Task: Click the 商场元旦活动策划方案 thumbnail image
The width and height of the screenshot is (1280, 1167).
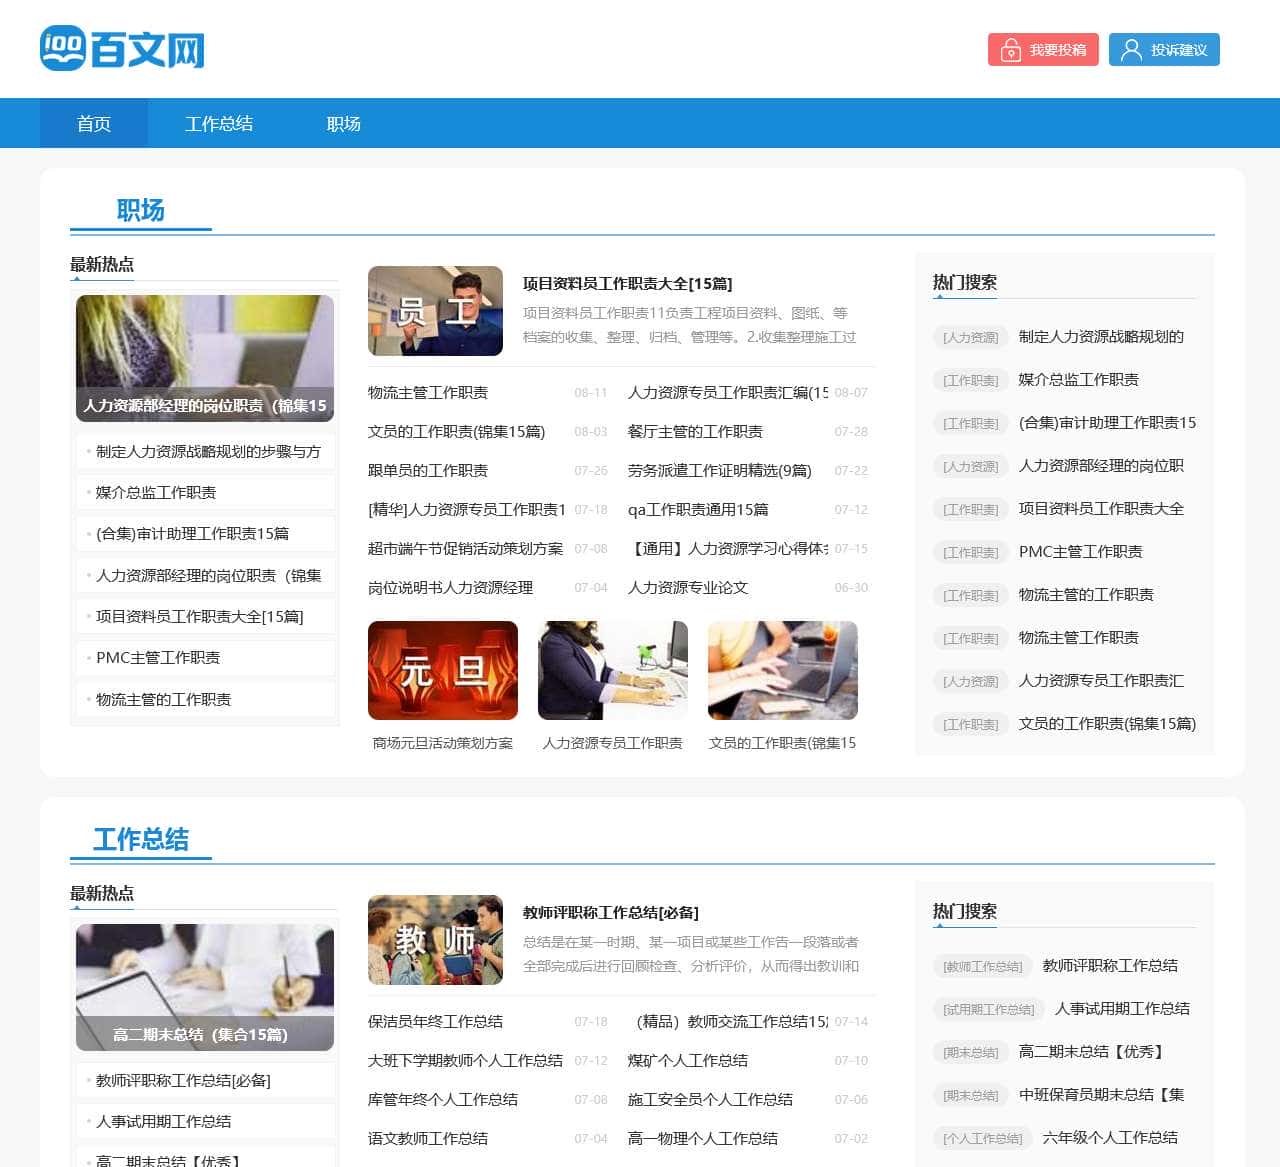Action: [443, 670]
